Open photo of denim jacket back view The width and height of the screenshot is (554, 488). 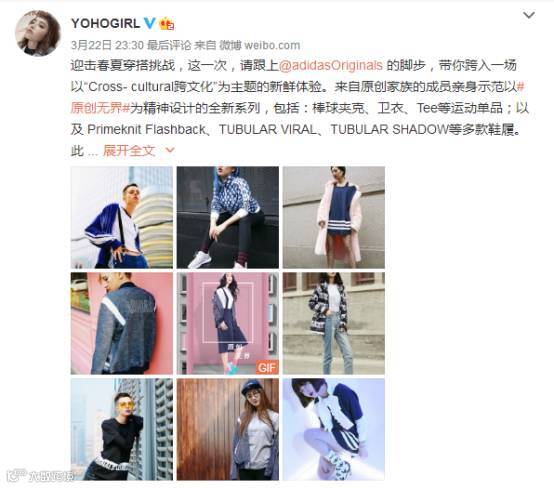click(x=122, y=323)
